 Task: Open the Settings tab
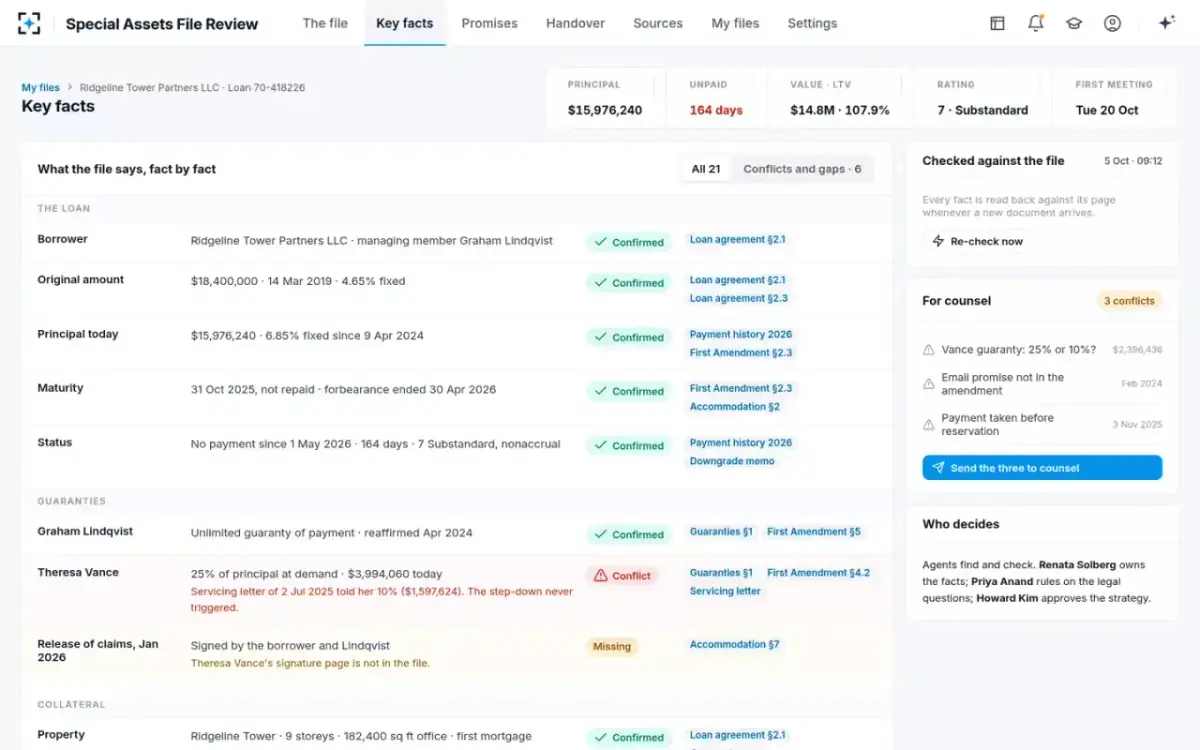(812, 23)
